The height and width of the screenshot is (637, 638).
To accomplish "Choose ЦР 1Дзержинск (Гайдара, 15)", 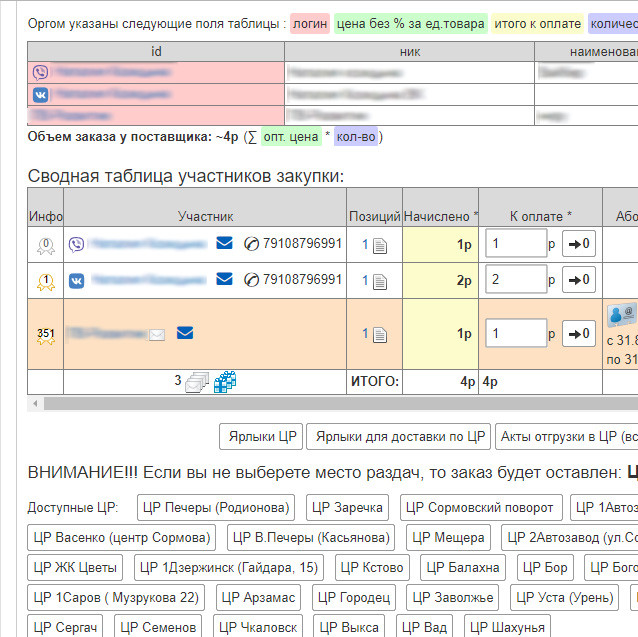I will click(229, 567).
